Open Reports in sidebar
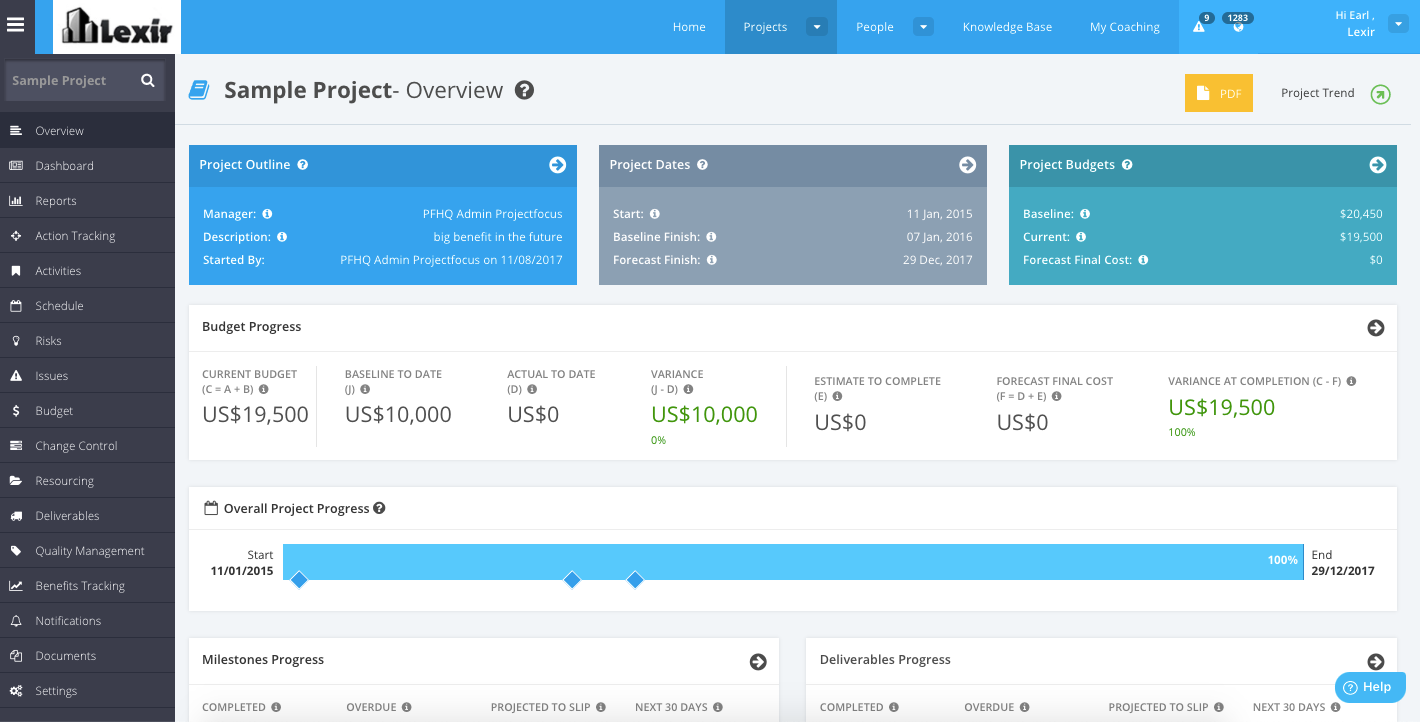The height and width of the screenshot is (722, 1420). click(87, 201)
